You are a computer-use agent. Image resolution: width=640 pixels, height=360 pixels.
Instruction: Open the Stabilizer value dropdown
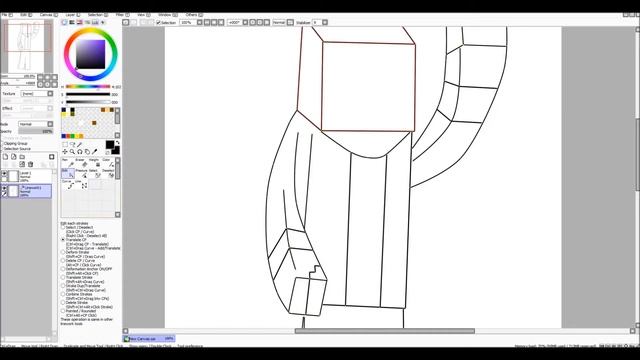(x=325, y=22)
